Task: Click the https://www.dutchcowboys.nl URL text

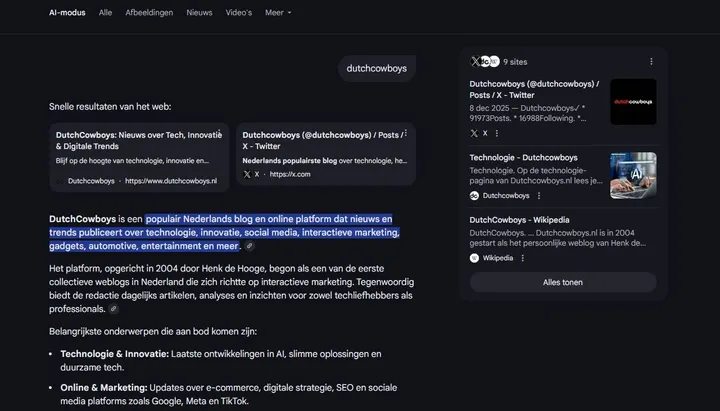Action: click(x=171, y=181)
